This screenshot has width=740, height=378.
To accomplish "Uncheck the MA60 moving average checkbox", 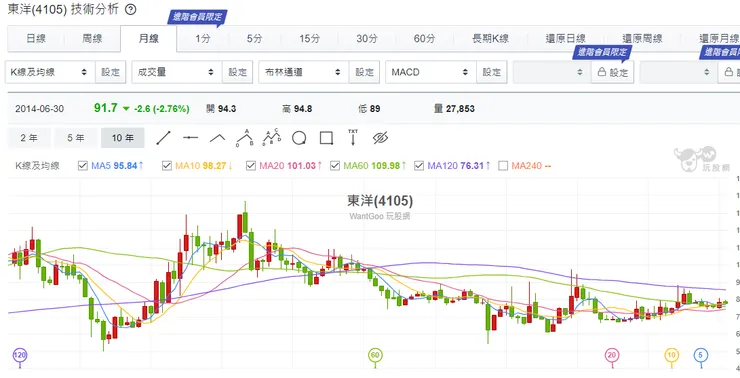I will pyautogui.click(x=335, y=166).
